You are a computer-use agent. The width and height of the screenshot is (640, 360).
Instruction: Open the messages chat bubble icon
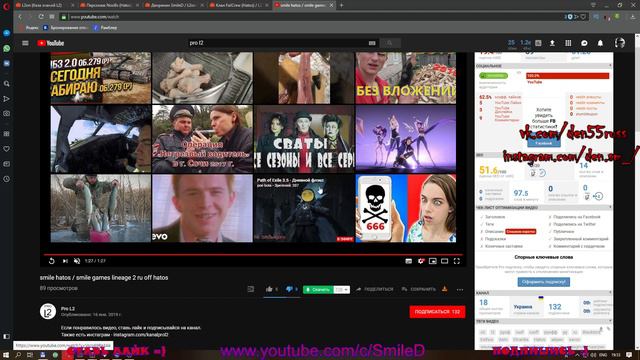point(584,43)
